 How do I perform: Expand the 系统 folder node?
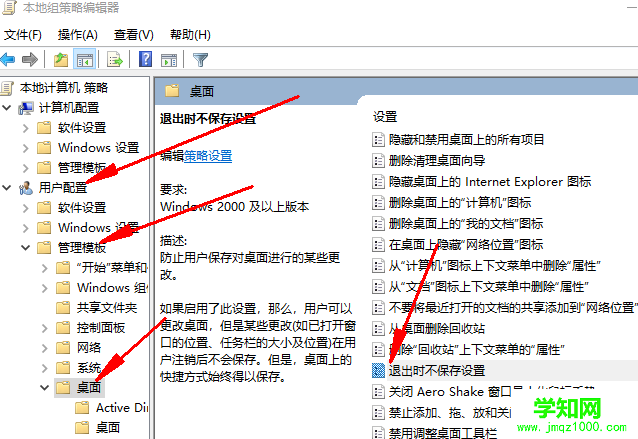coord(45,368)
